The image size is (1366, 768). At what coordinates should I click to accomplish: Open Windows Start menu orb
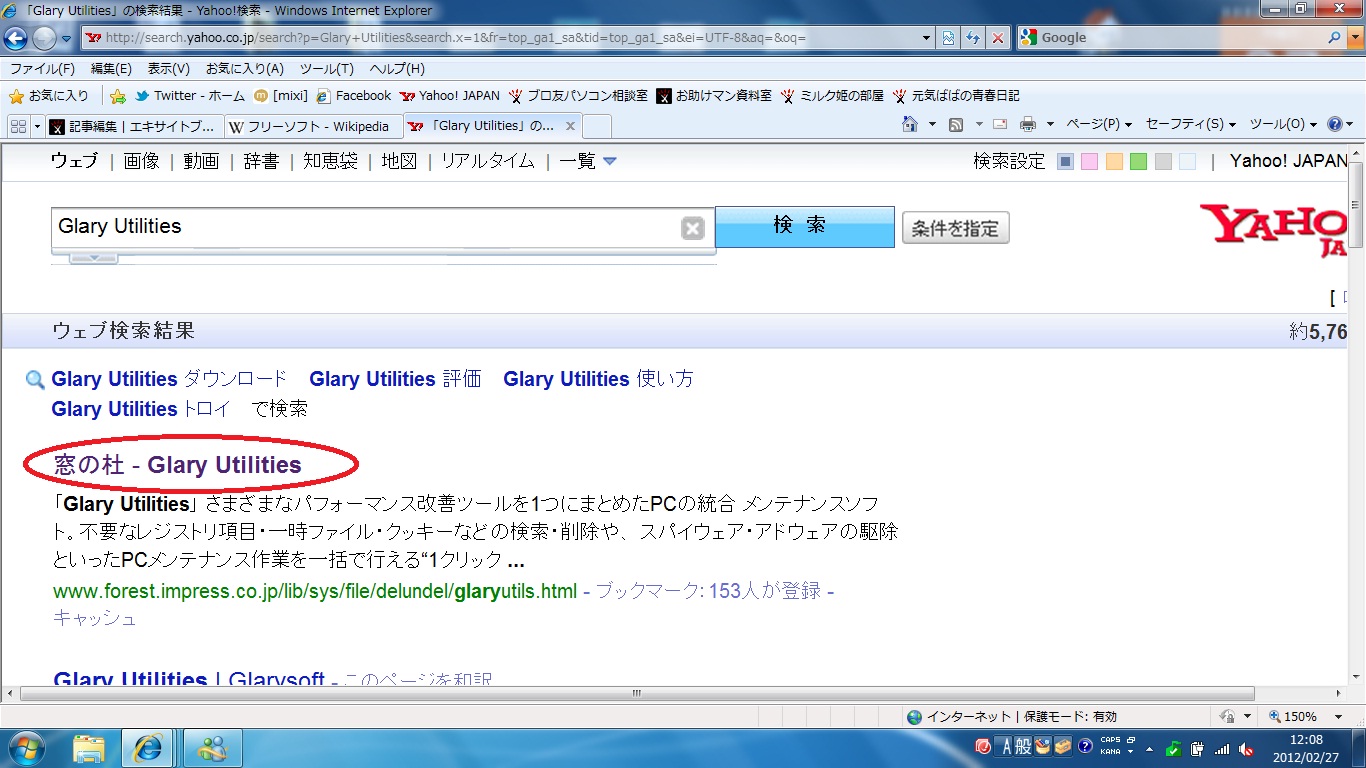coord(26,748)
